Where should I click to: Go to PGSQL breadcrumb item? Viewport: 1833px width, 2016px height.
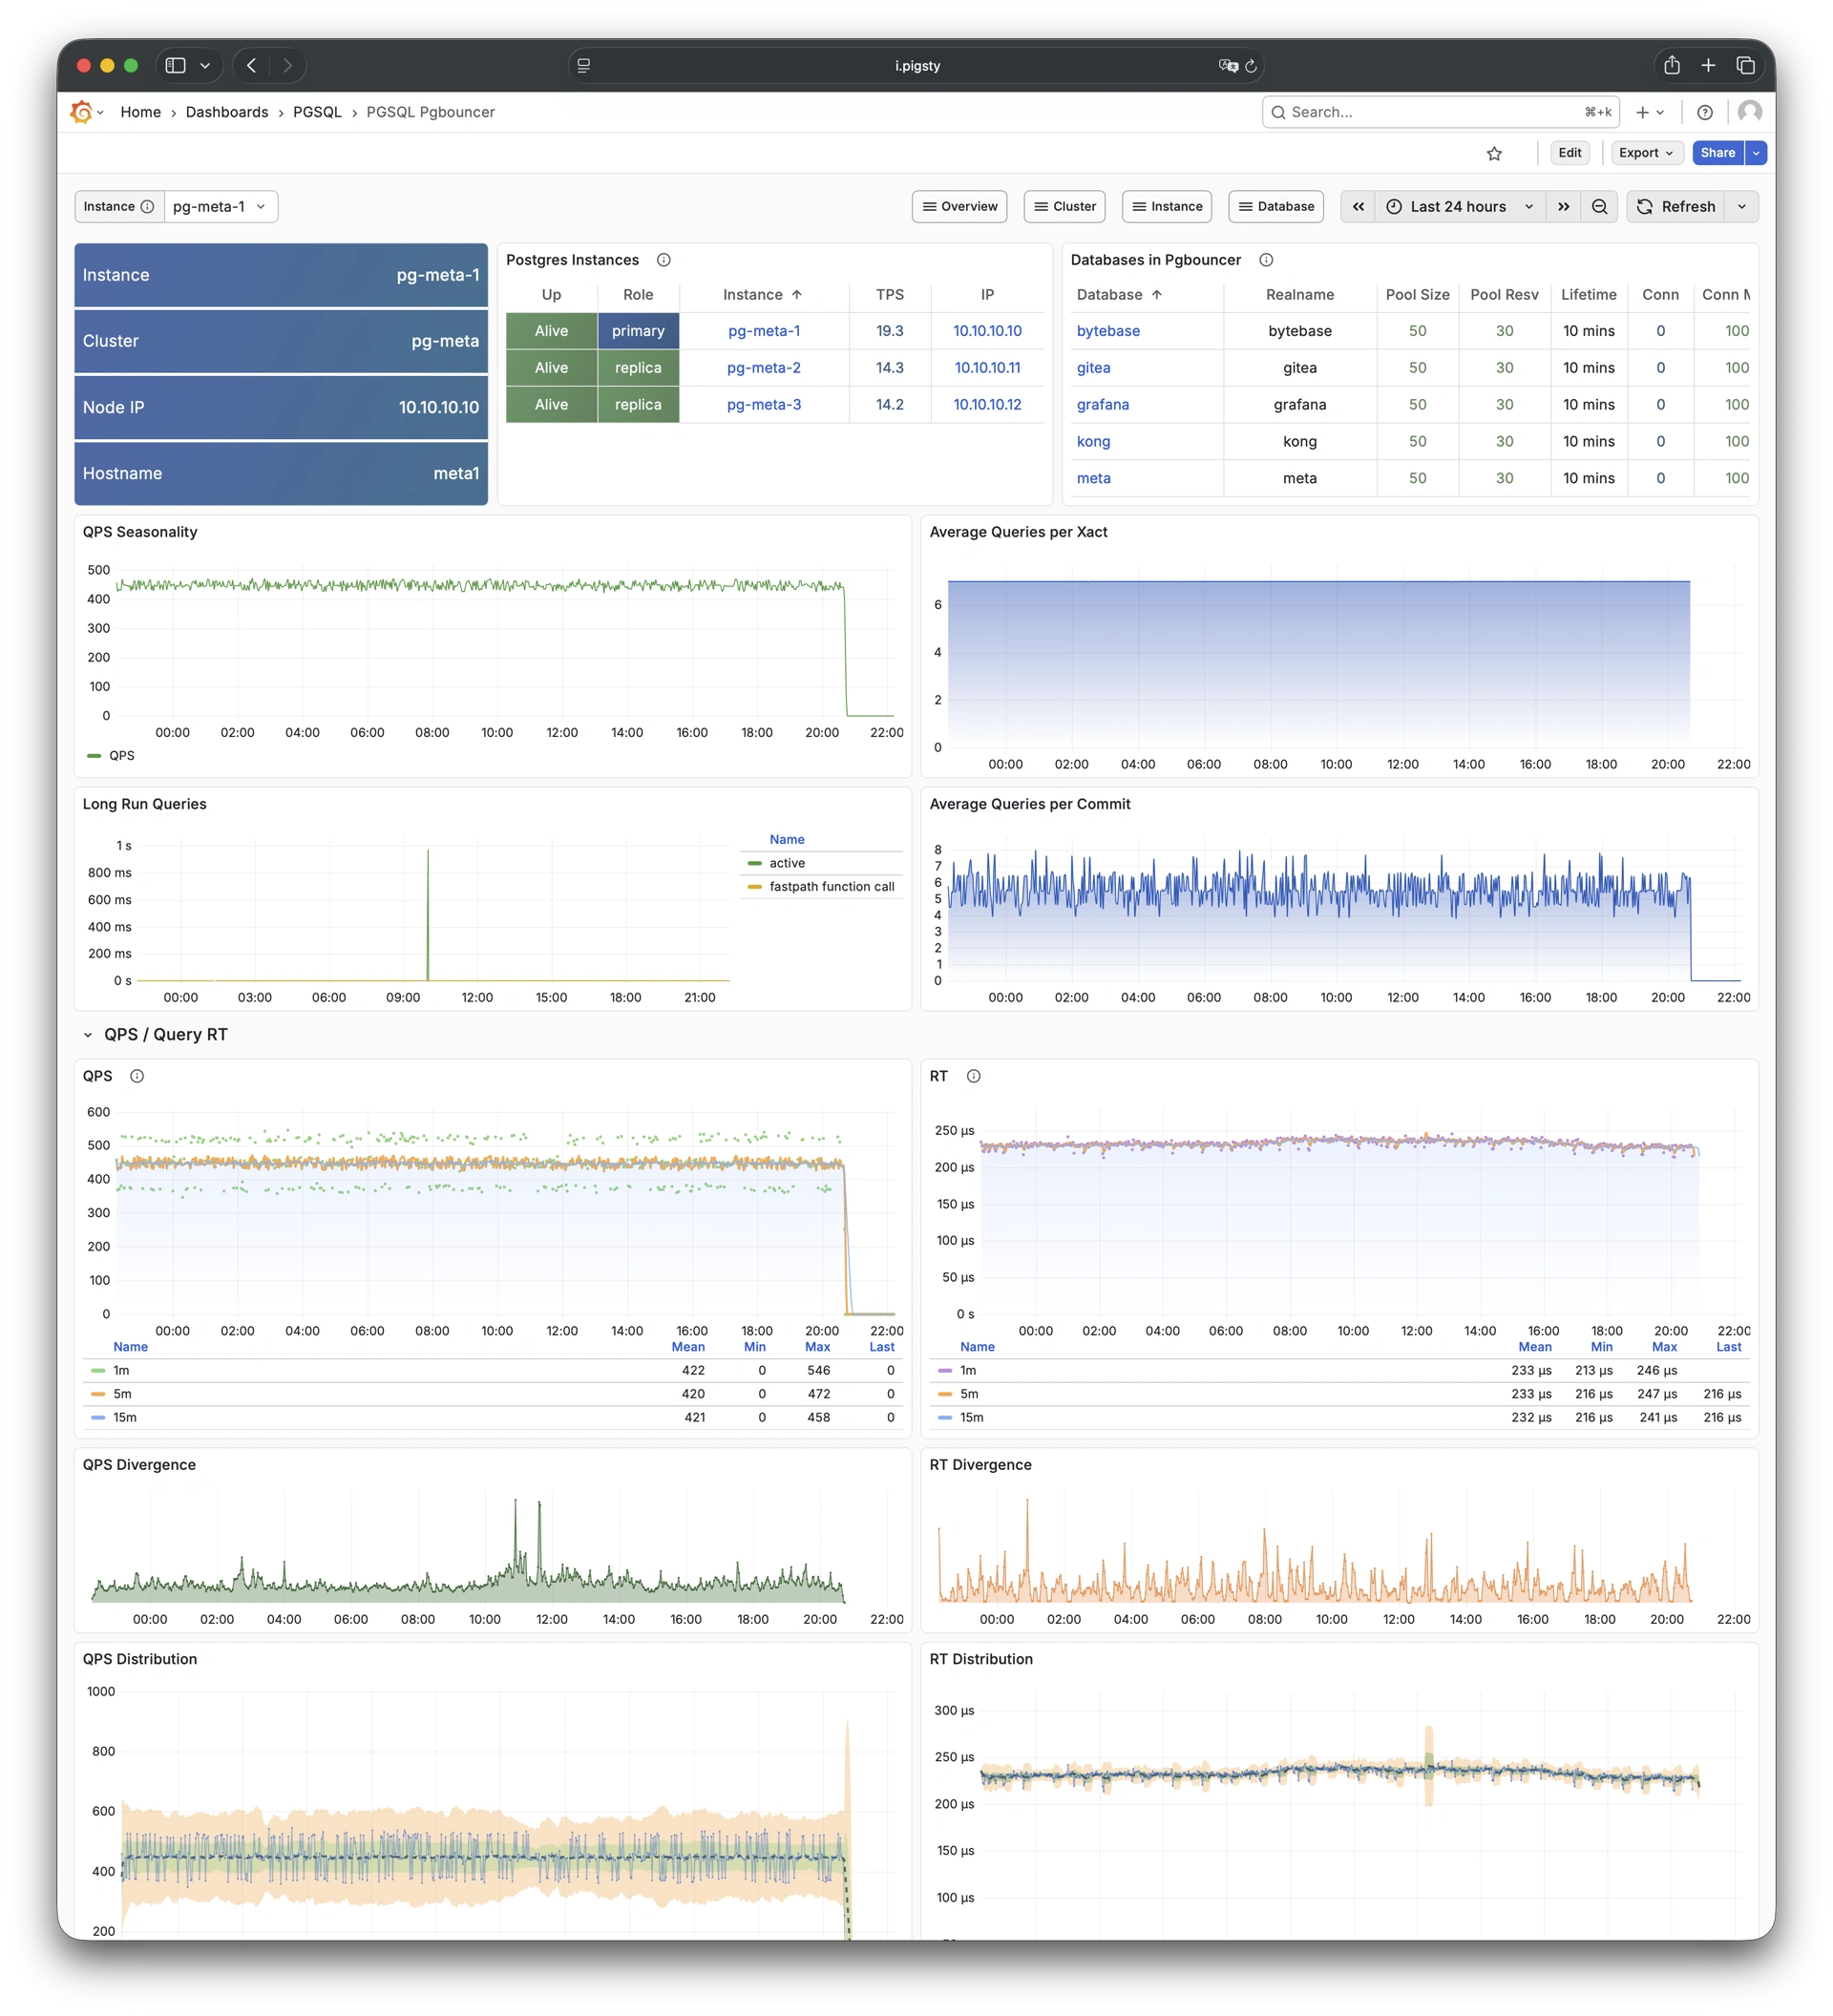pos(317,113)
